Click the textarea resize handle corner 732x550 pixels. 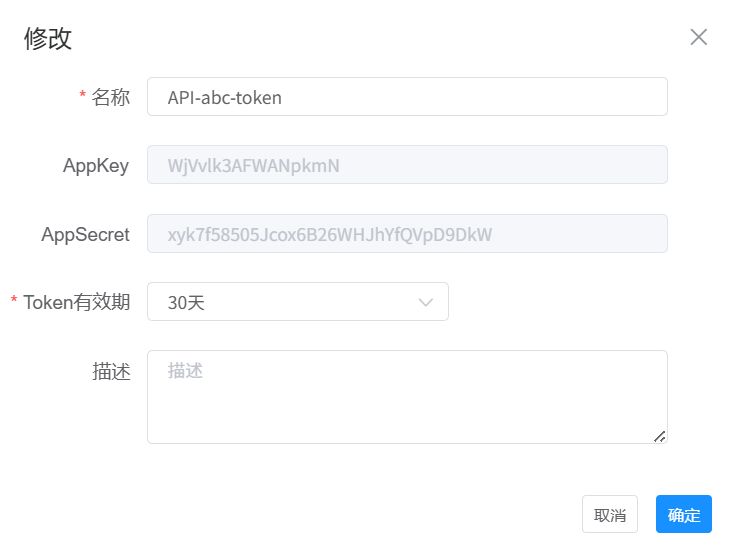coord(660,436)
